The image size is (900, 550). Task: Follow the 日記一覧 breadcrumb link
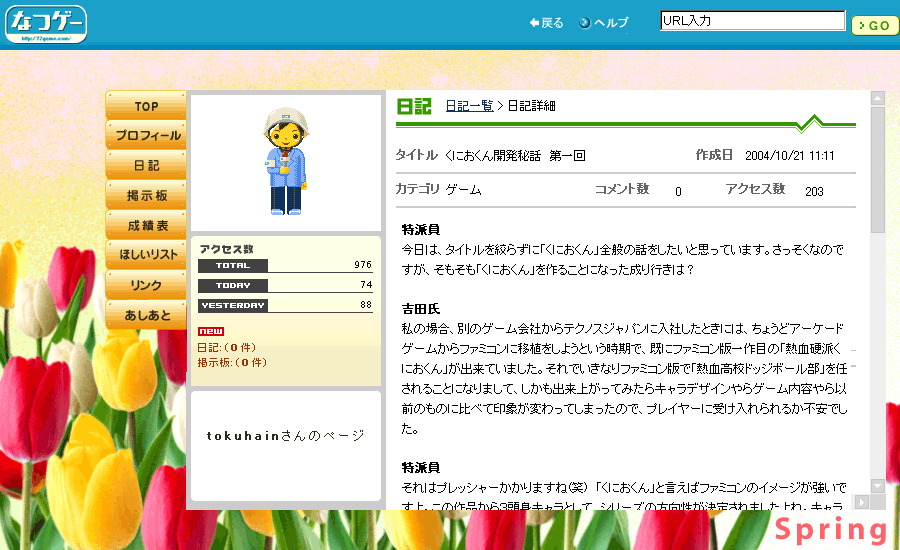469,106
